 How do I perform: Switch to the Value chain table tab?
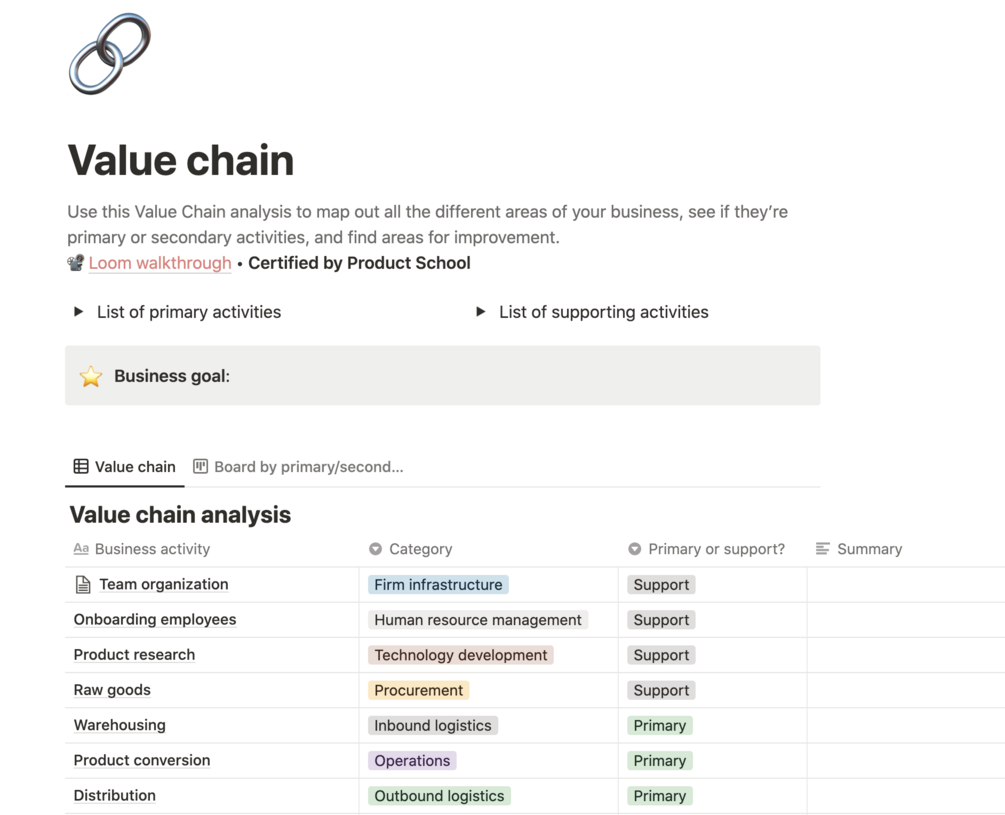[x=134, y=467]
